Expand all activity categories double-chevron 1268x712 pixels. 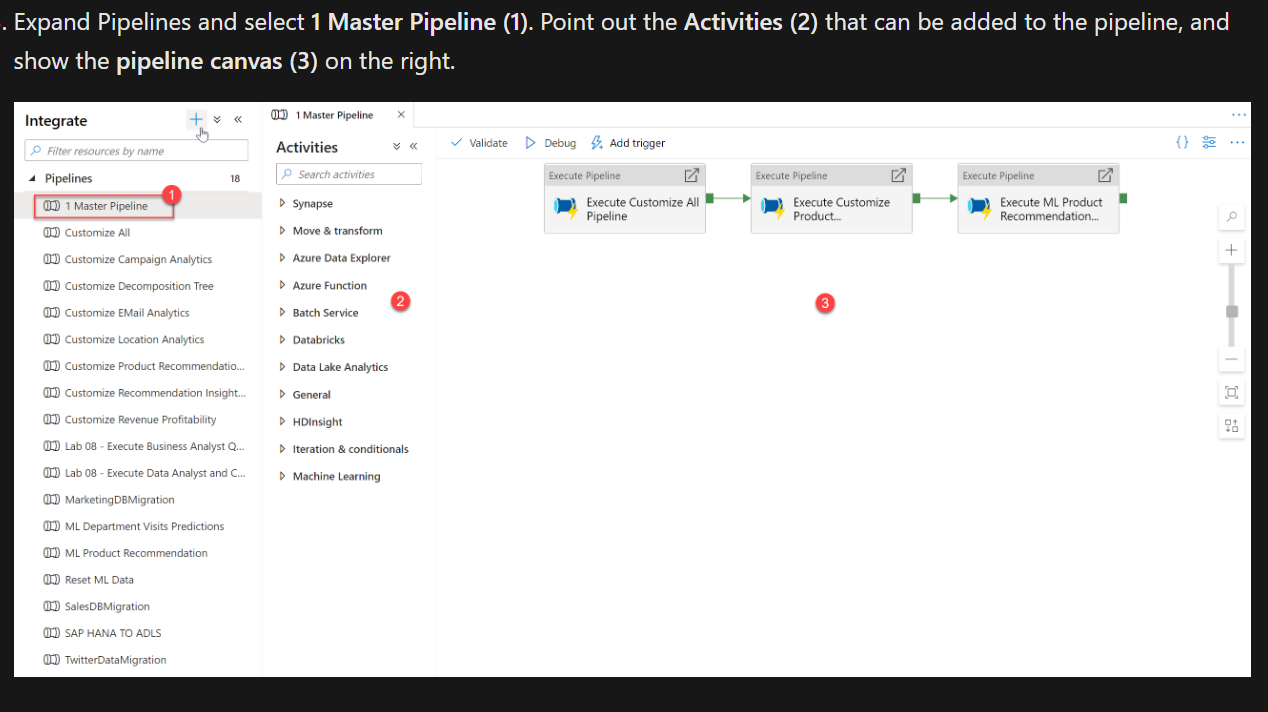[x=396, y=146]
